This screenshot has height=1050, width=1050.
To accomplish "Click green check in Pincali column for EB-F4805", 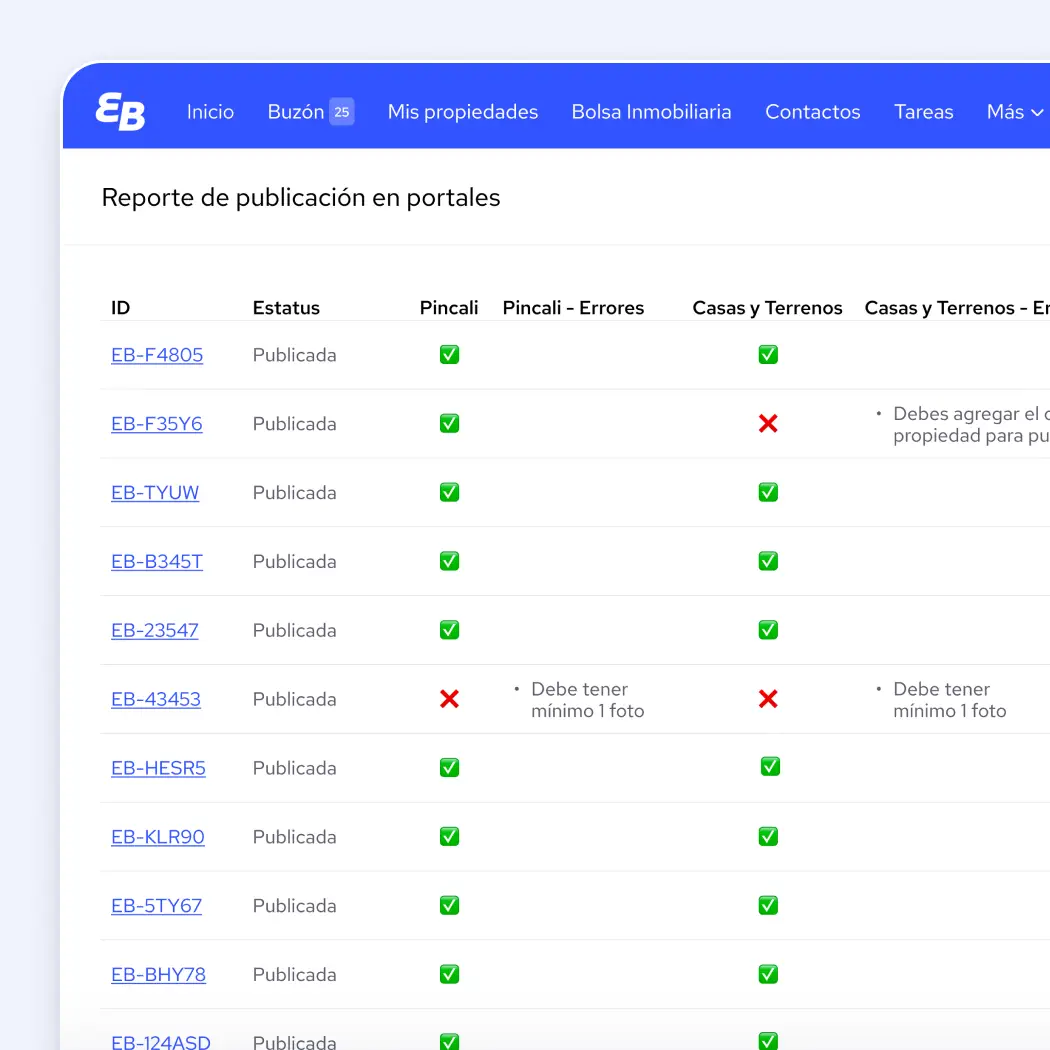I will (449, 355).
